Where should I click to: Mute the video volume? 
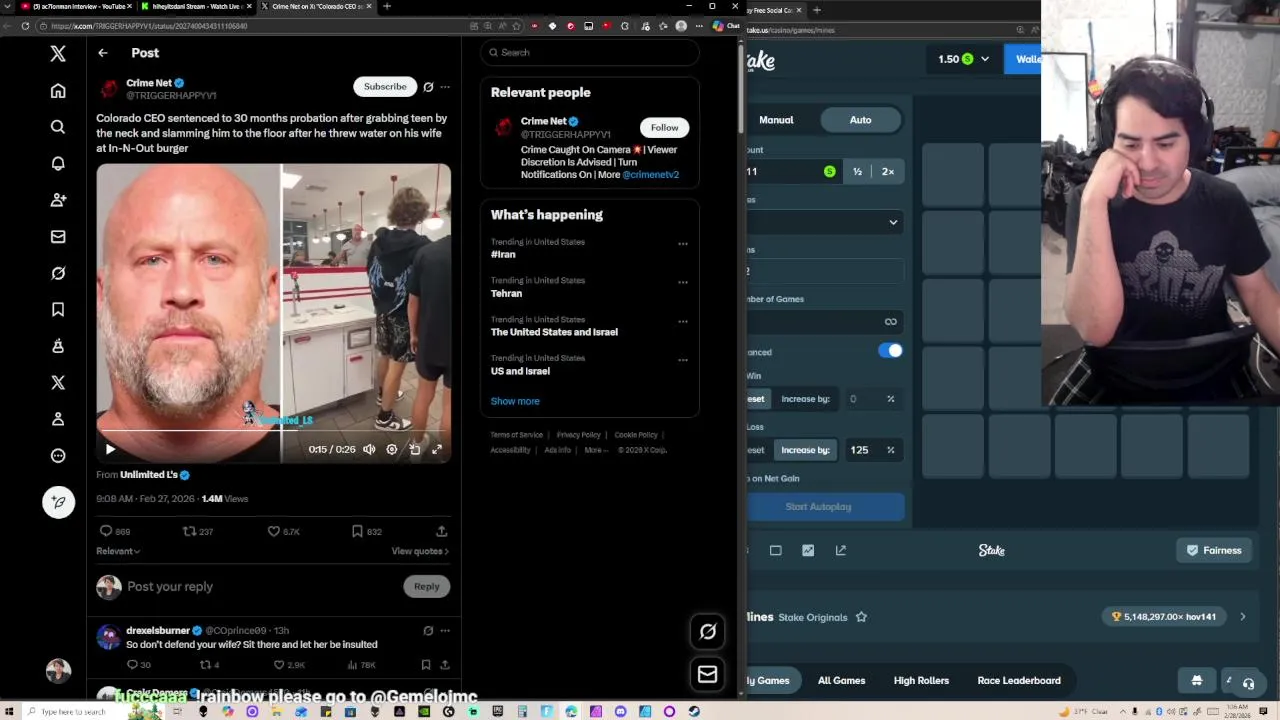[369, 449]
